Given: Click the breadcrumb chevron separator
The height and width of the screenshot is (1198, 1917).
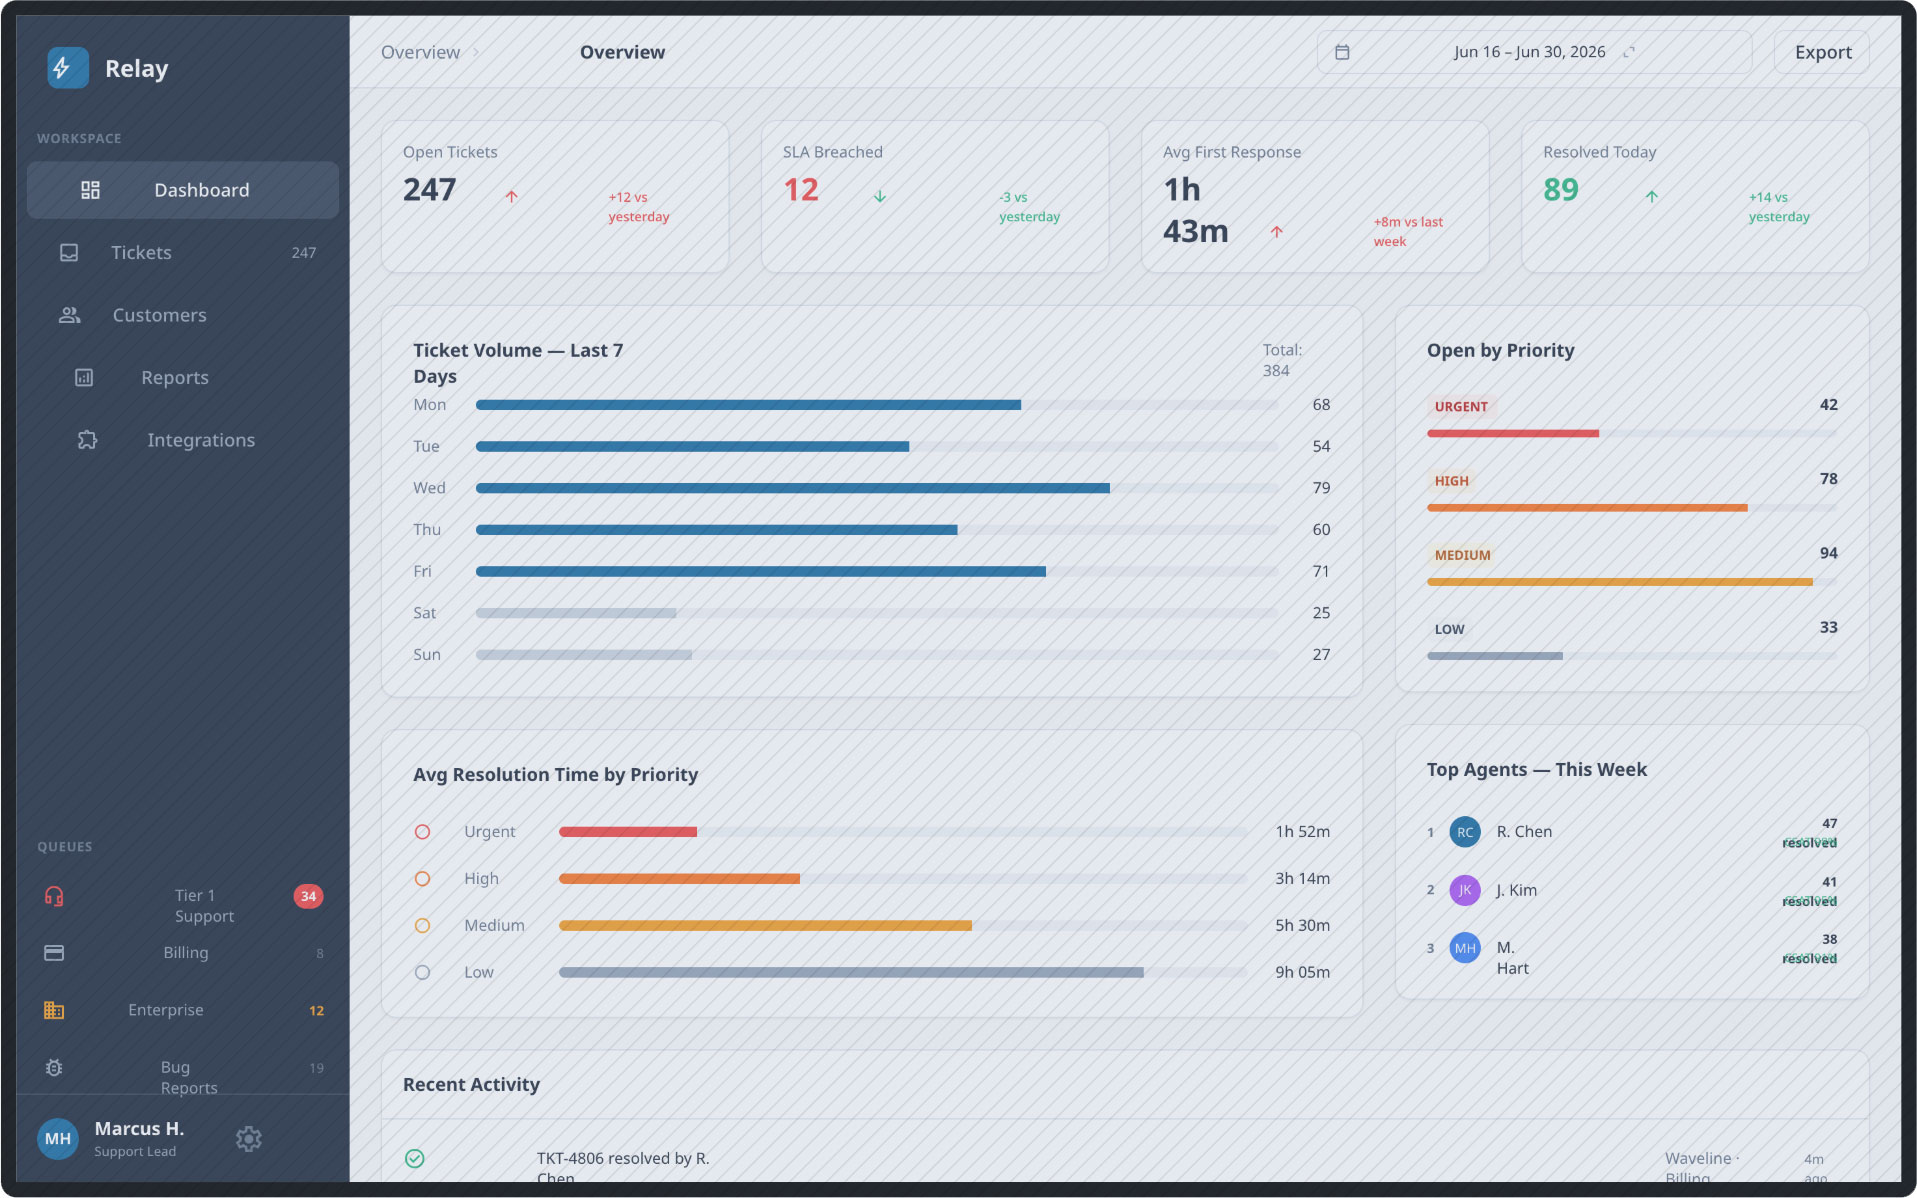Looking at the screenshot, I should pos(476,52).
